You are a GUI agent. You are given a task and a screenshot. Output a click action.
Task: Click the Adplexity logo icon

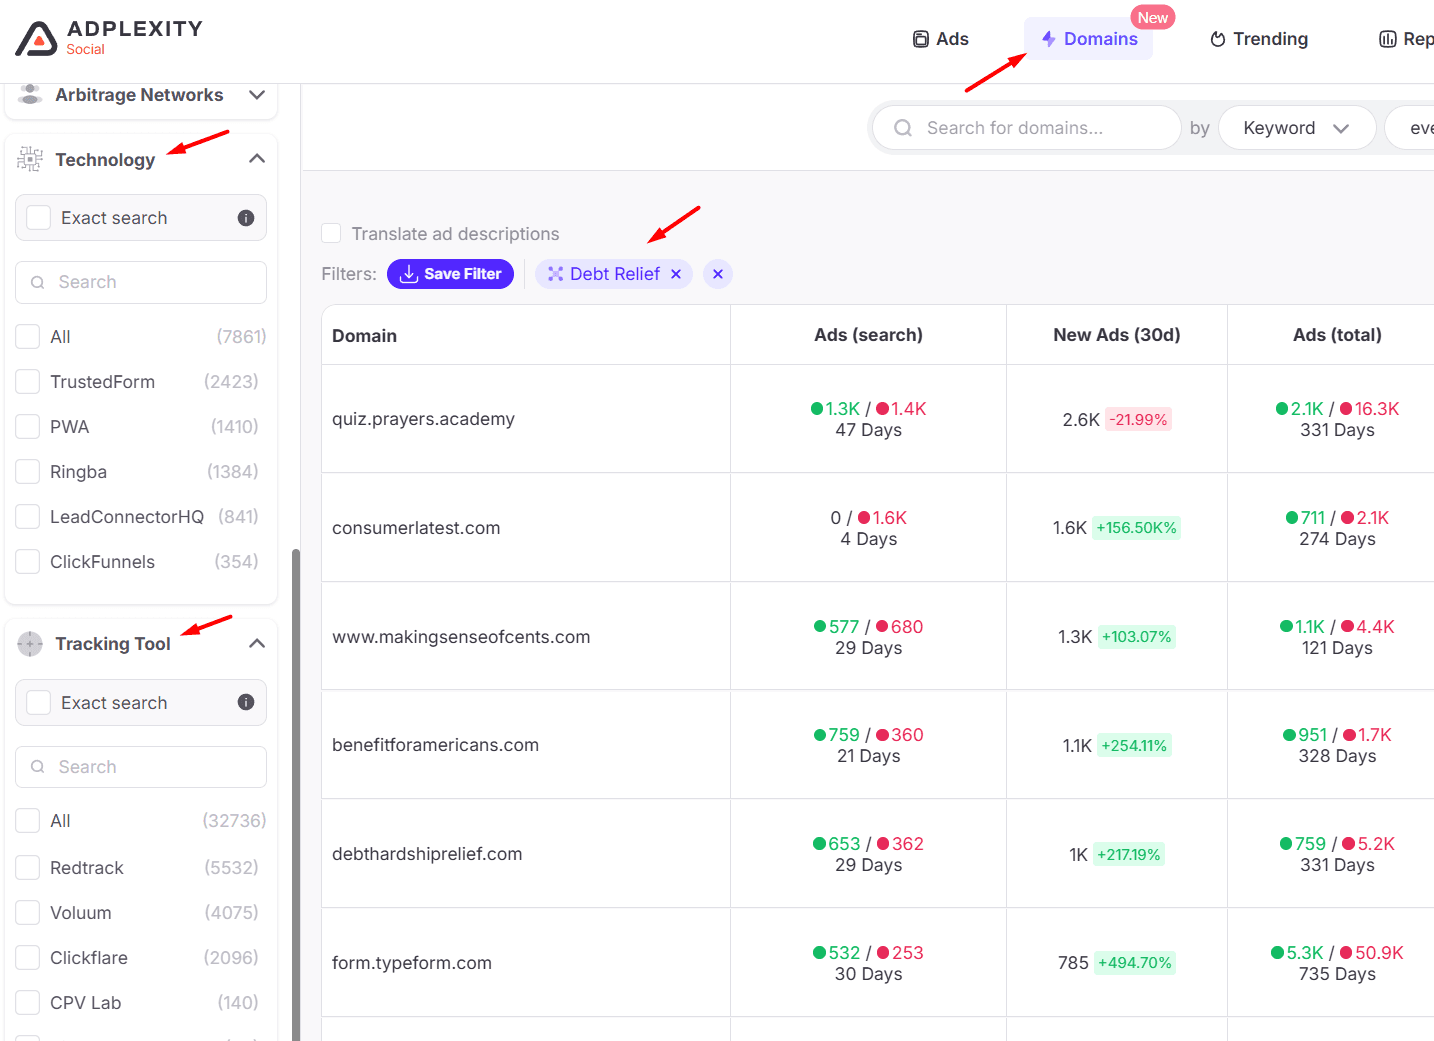point(37,38)
